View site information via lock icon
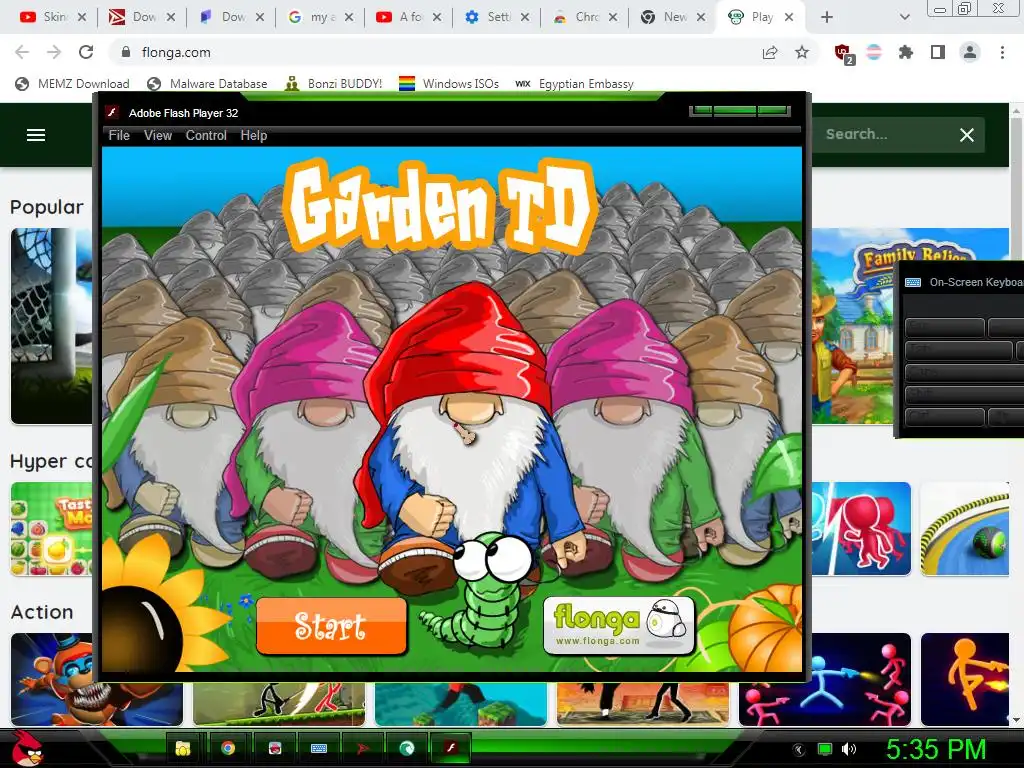 (x=126, y=52)
